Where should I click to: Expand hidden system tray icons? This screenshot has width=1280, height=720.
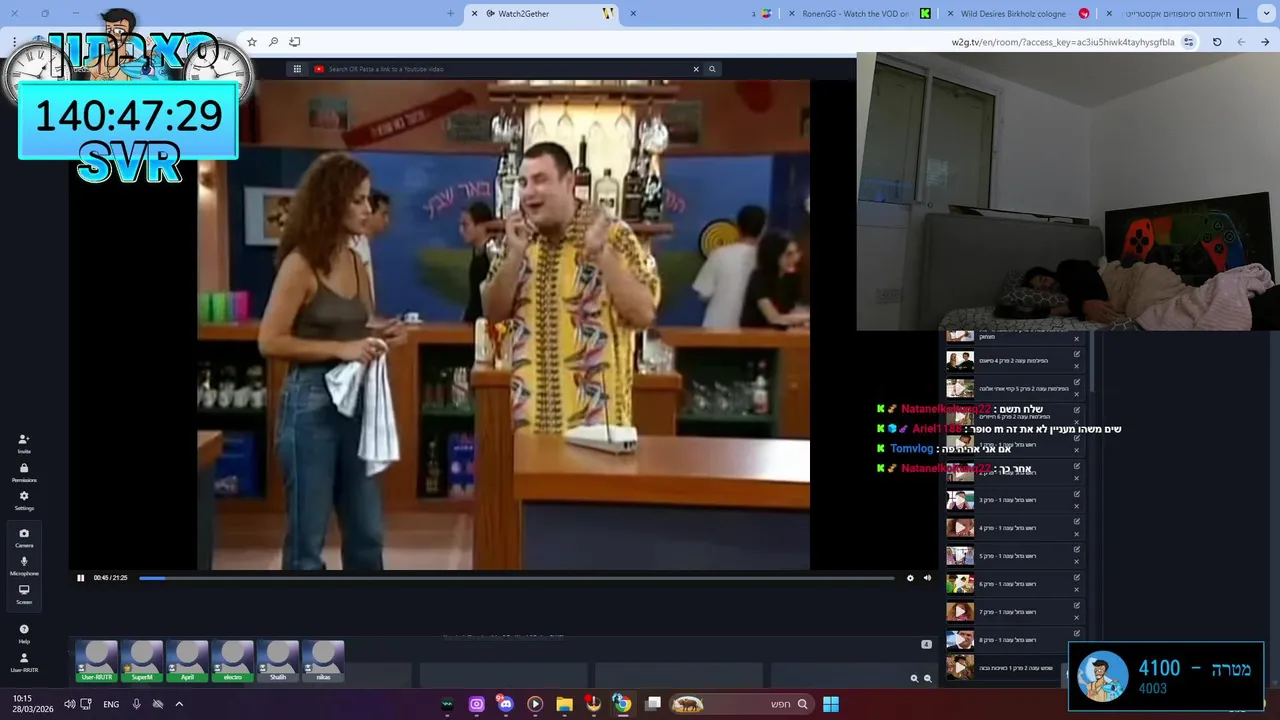click(179, 704)
